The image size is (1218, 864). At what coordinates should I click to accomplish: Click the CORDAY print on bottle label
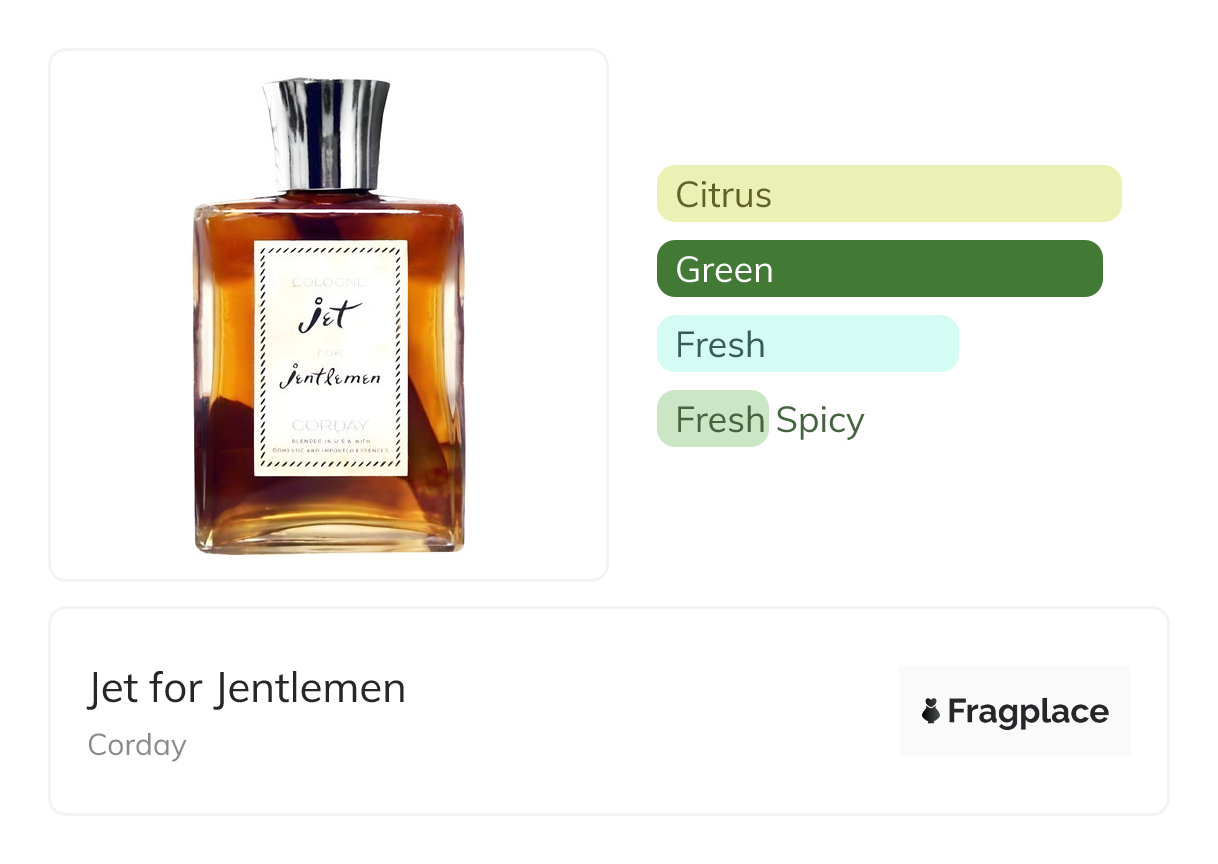331,425
